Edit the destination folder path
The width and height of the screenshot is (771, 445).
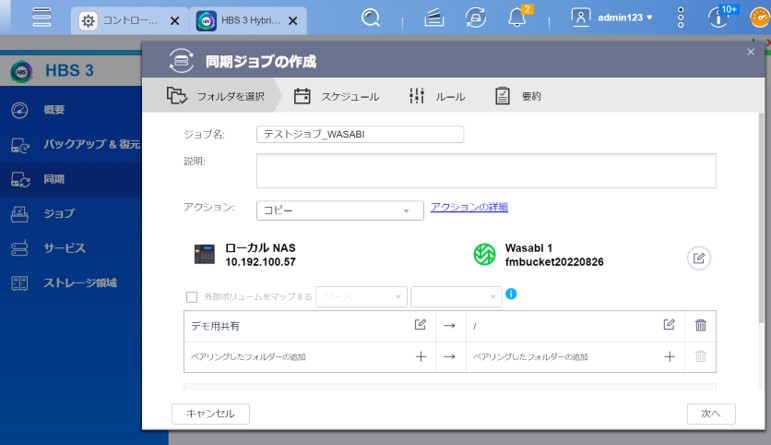[669, 325]
